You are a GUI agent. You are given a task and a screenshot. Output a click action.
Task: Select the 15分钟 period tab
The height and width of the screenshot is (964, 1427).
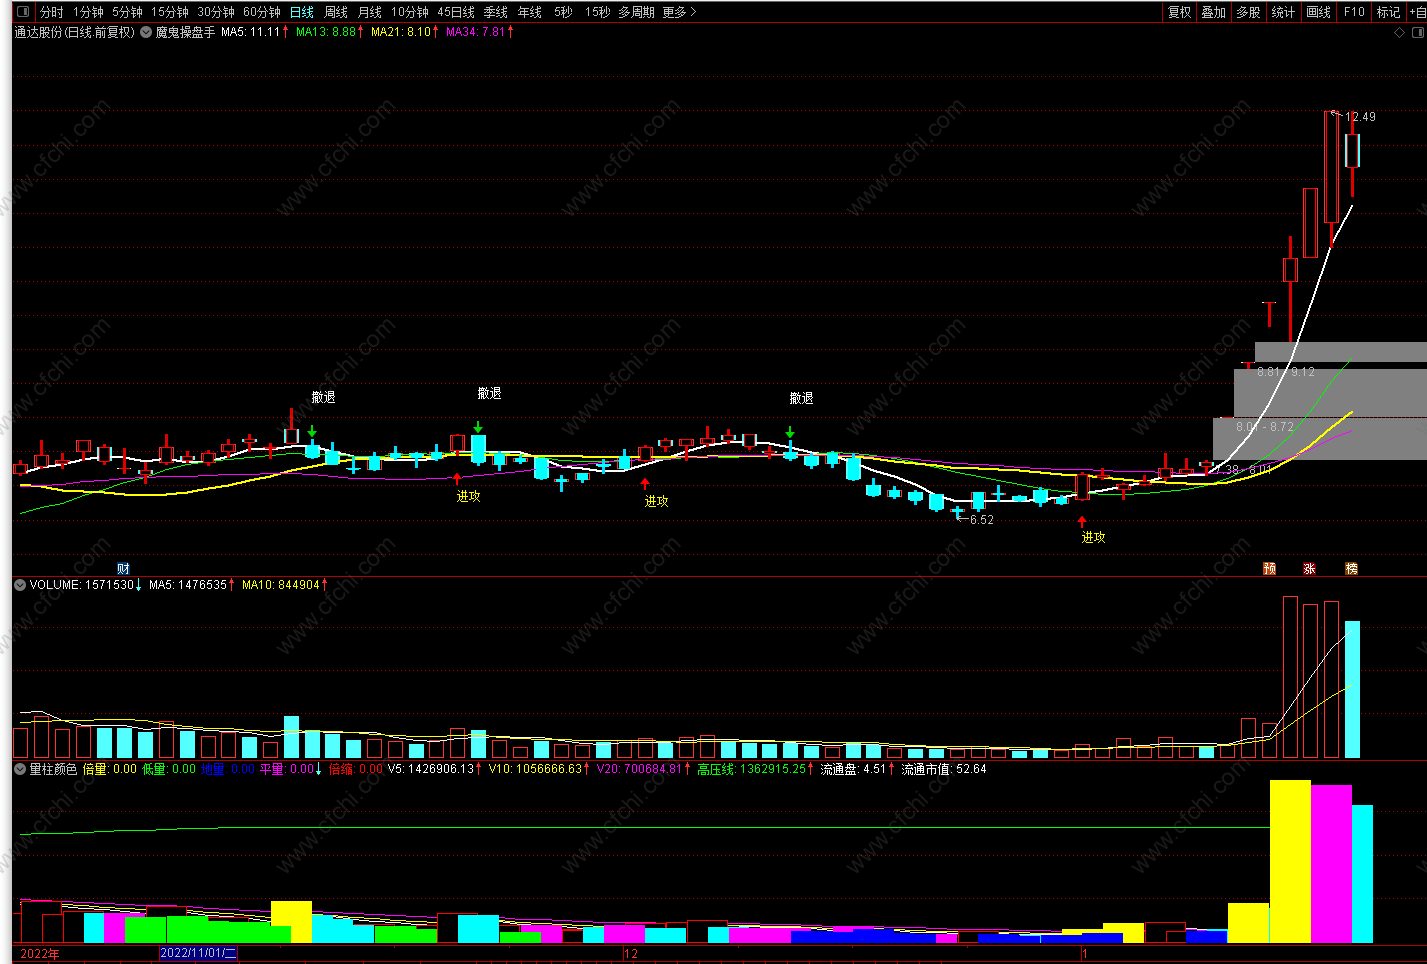[170, 12]
